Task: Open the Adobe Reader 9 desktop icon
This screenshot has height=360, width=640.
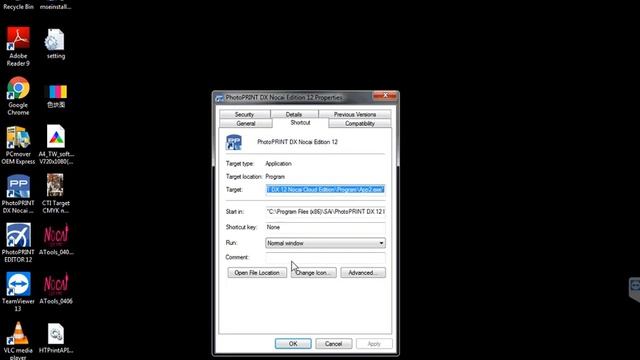Action: click(x=18, y=46)
